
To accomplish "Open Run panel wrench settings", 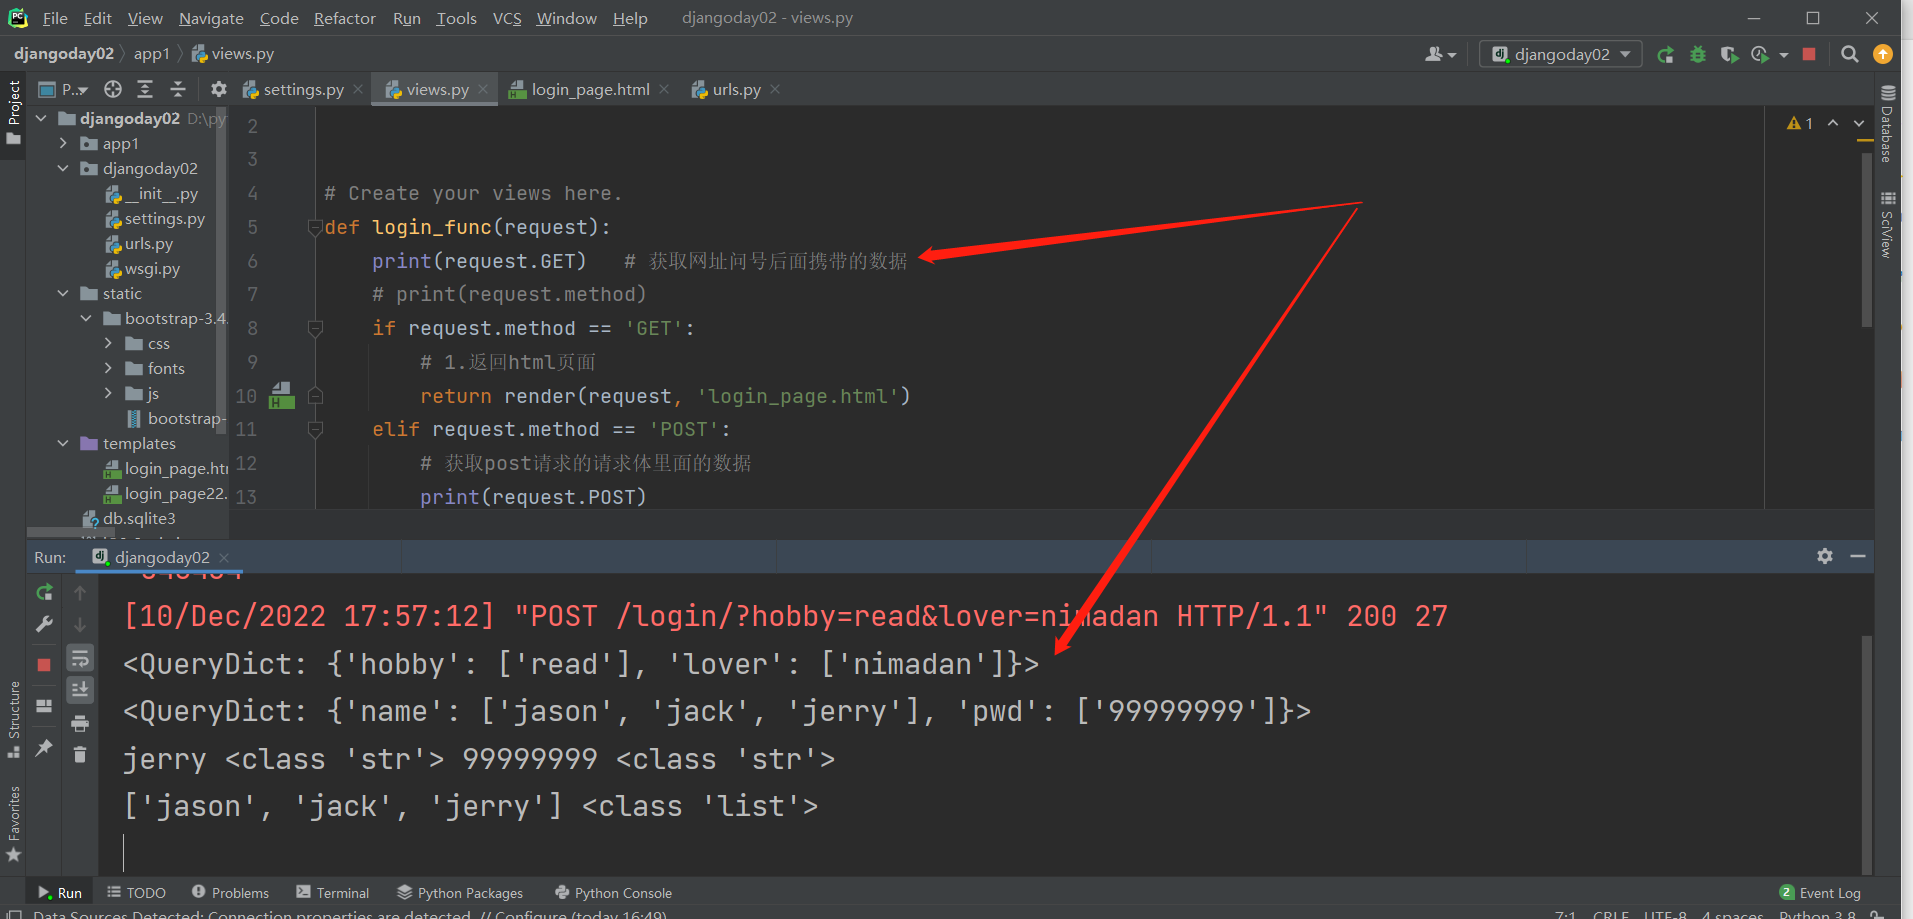I will [44, 624].
